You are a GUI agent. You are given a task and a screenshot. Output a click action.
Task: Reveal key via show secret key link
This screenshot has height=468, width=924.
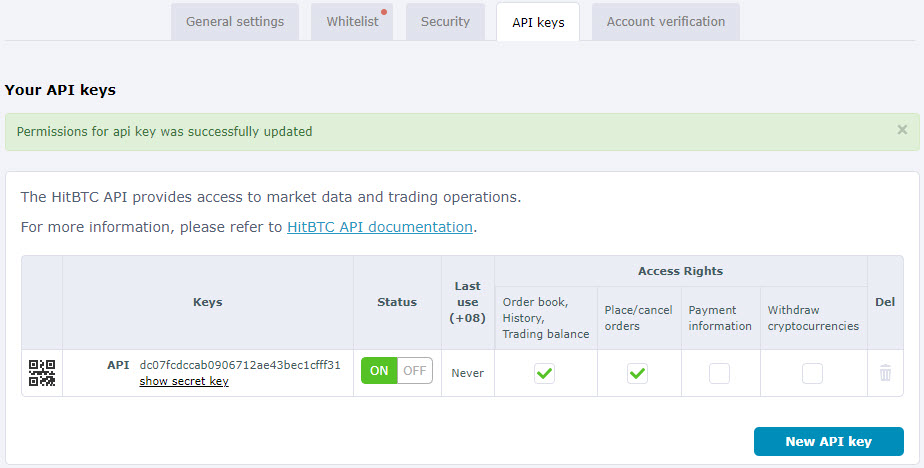184,381
